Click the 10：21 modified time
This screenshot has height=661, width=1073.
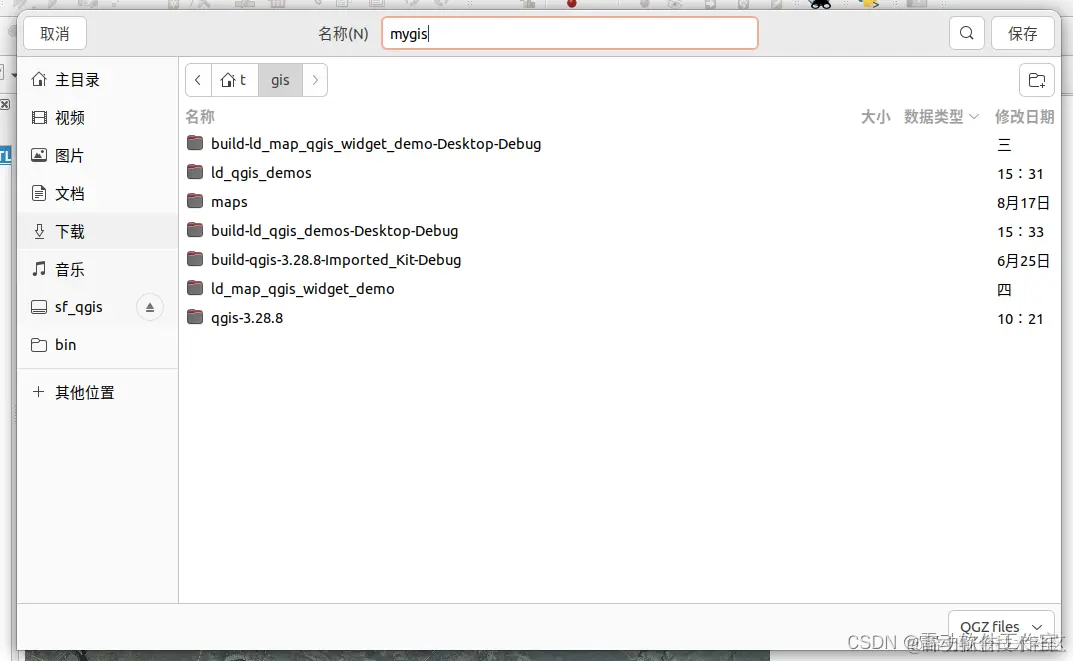(1020, 319)
